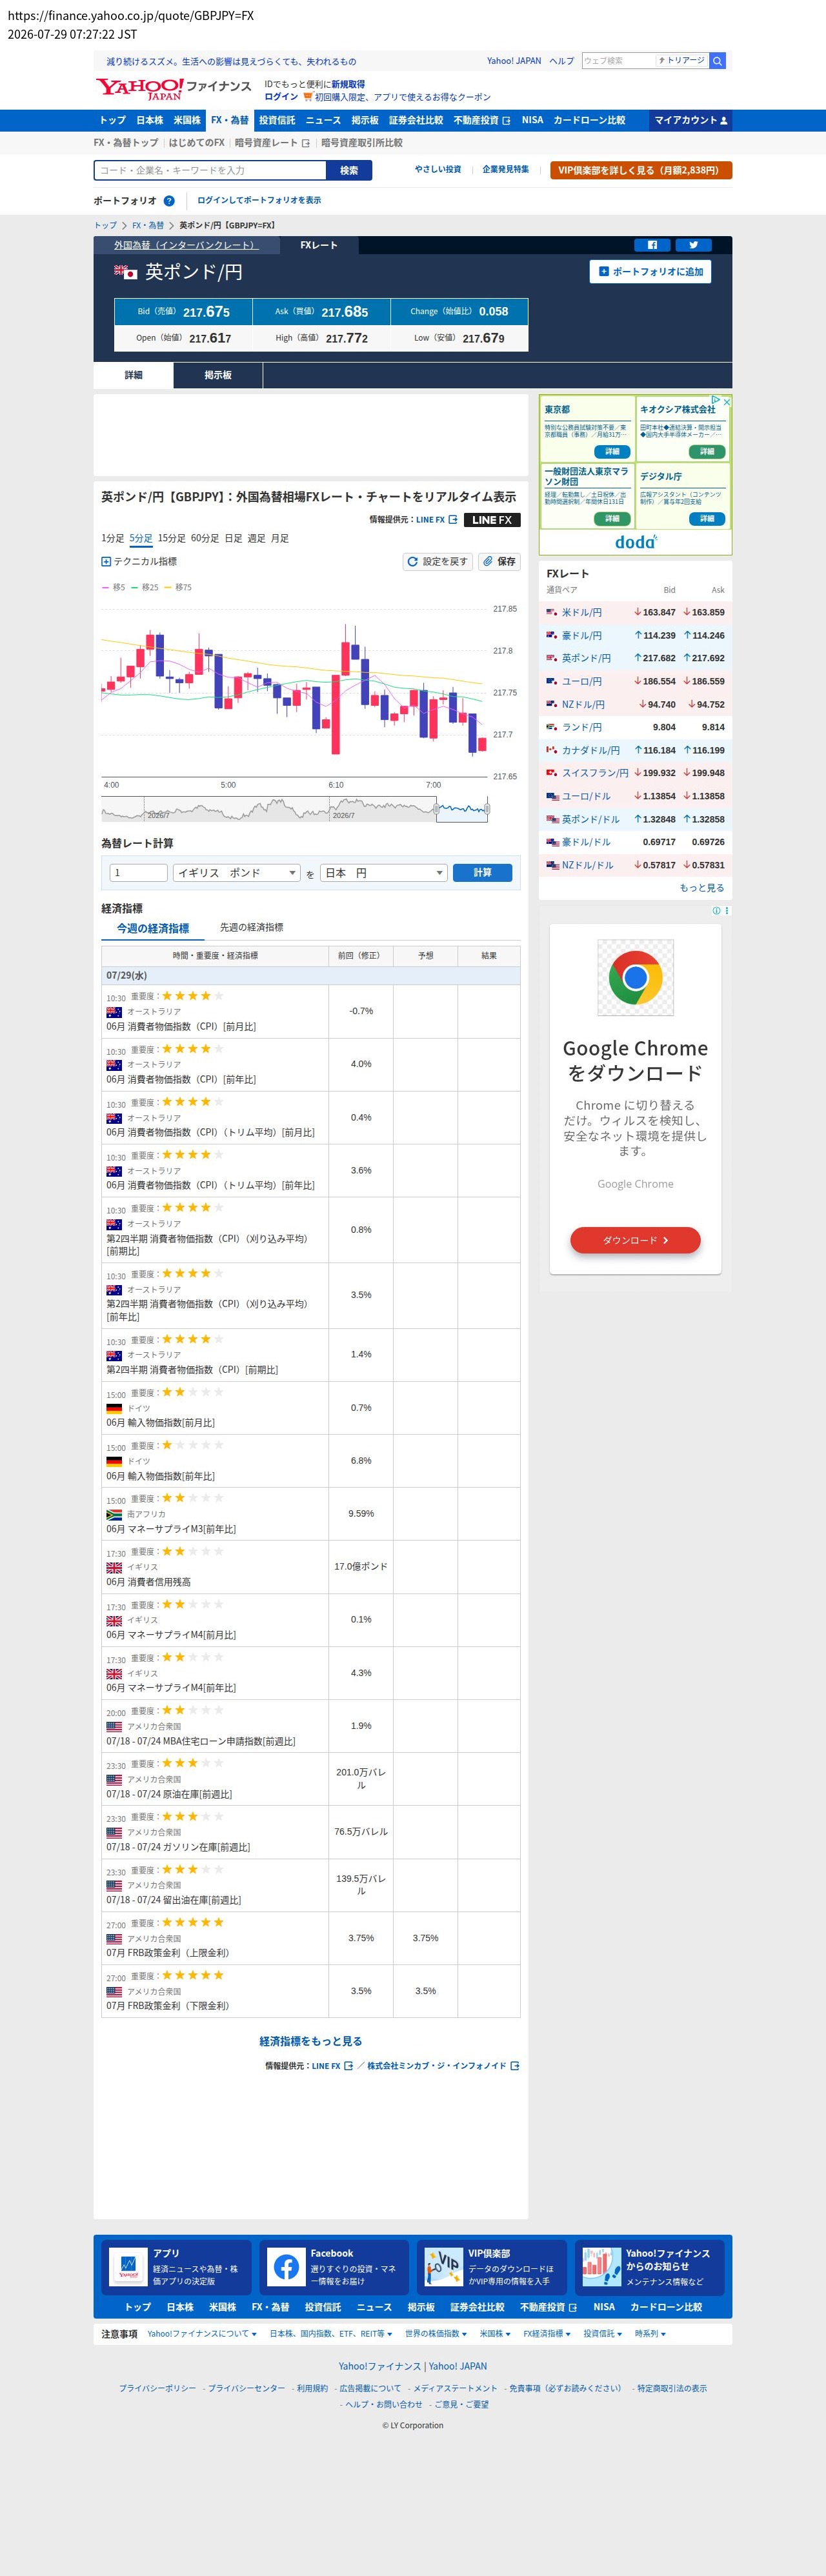This screenshot has width=826, height=2576.
Task: Click the Yahoo! JAPAN ファイナンス logo
Action: (x=173, y=89)
